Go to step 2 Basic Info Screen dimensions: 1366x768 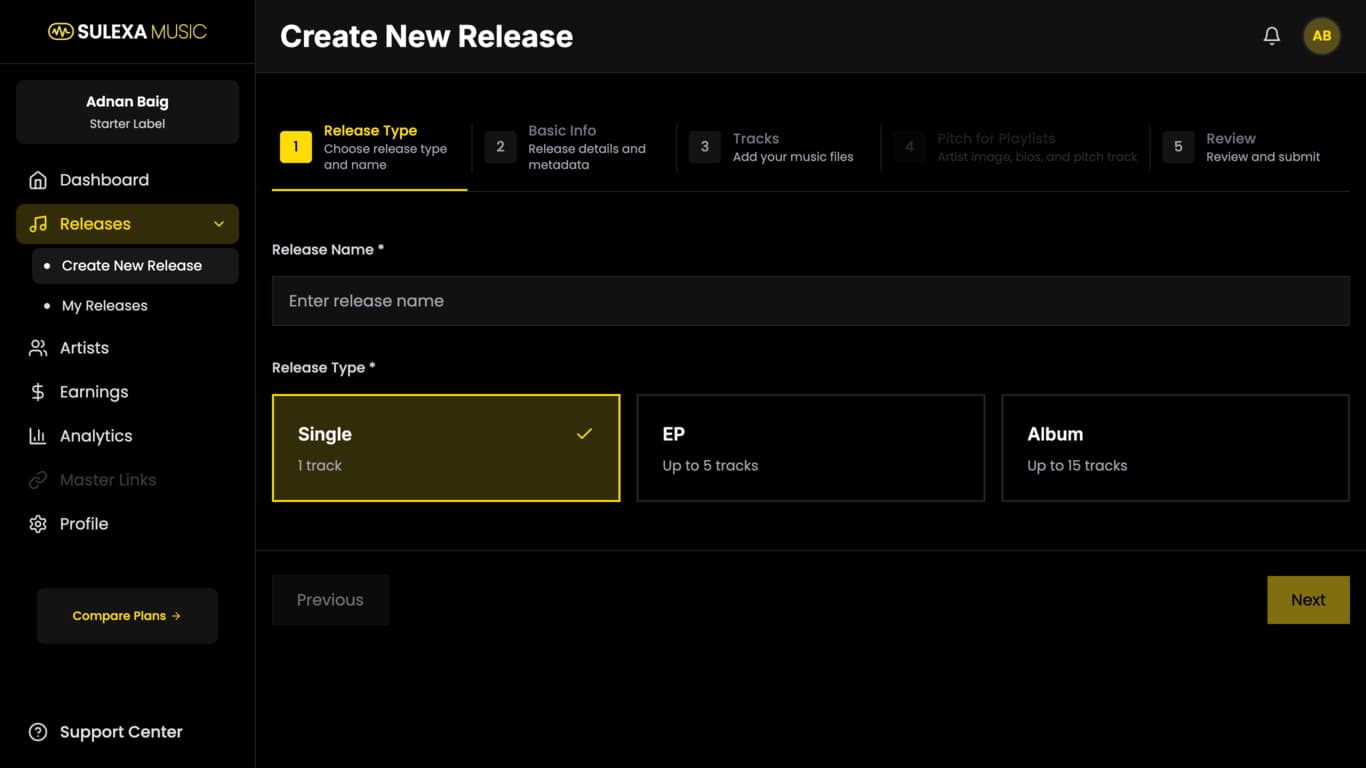click(x=573, y=147)
